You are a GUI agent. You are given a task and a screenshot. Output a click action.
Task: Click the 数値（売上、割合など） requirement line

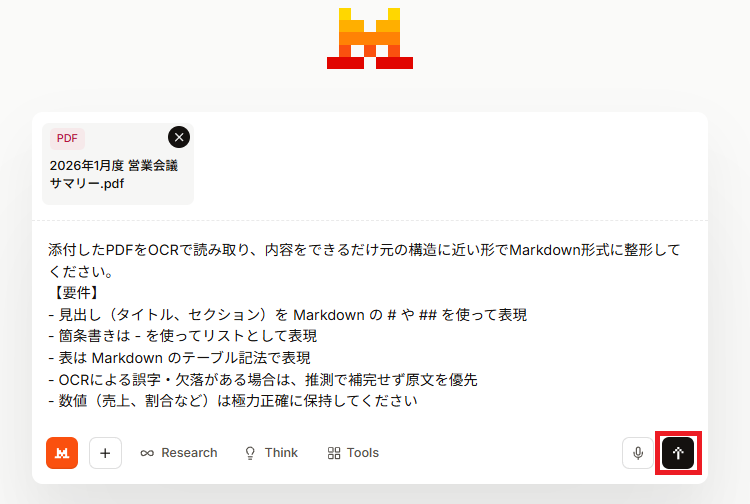[x=232, y=401]
